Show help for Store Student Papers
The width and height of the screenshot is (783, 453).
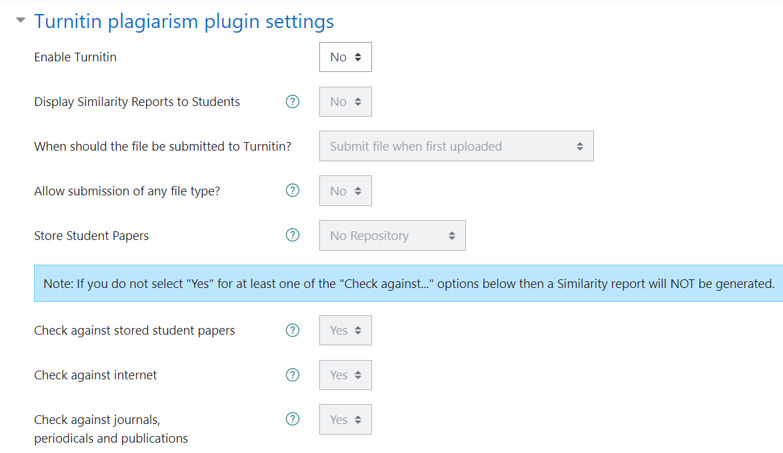[293, 236]
